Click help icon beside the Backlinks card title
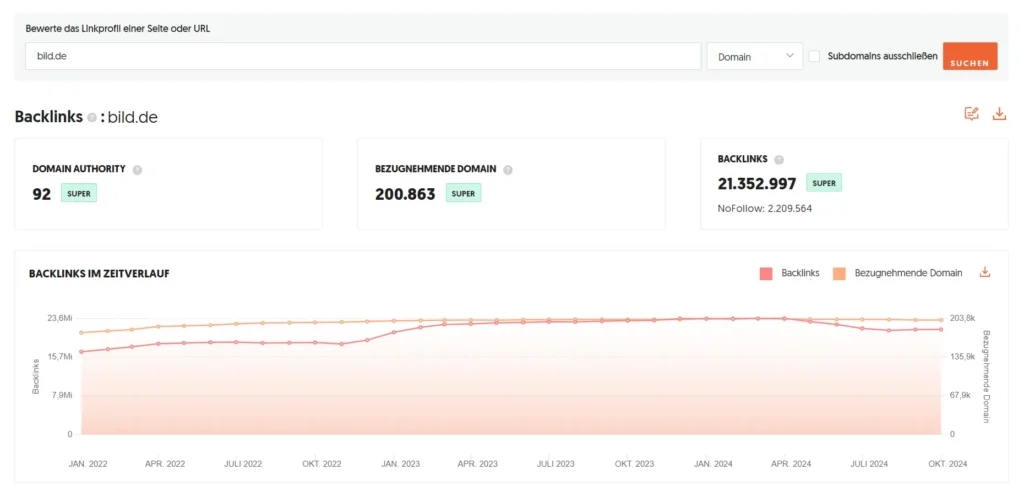Screen dimensions: 1024x486 pyautogui.click(x=779, y=160)
